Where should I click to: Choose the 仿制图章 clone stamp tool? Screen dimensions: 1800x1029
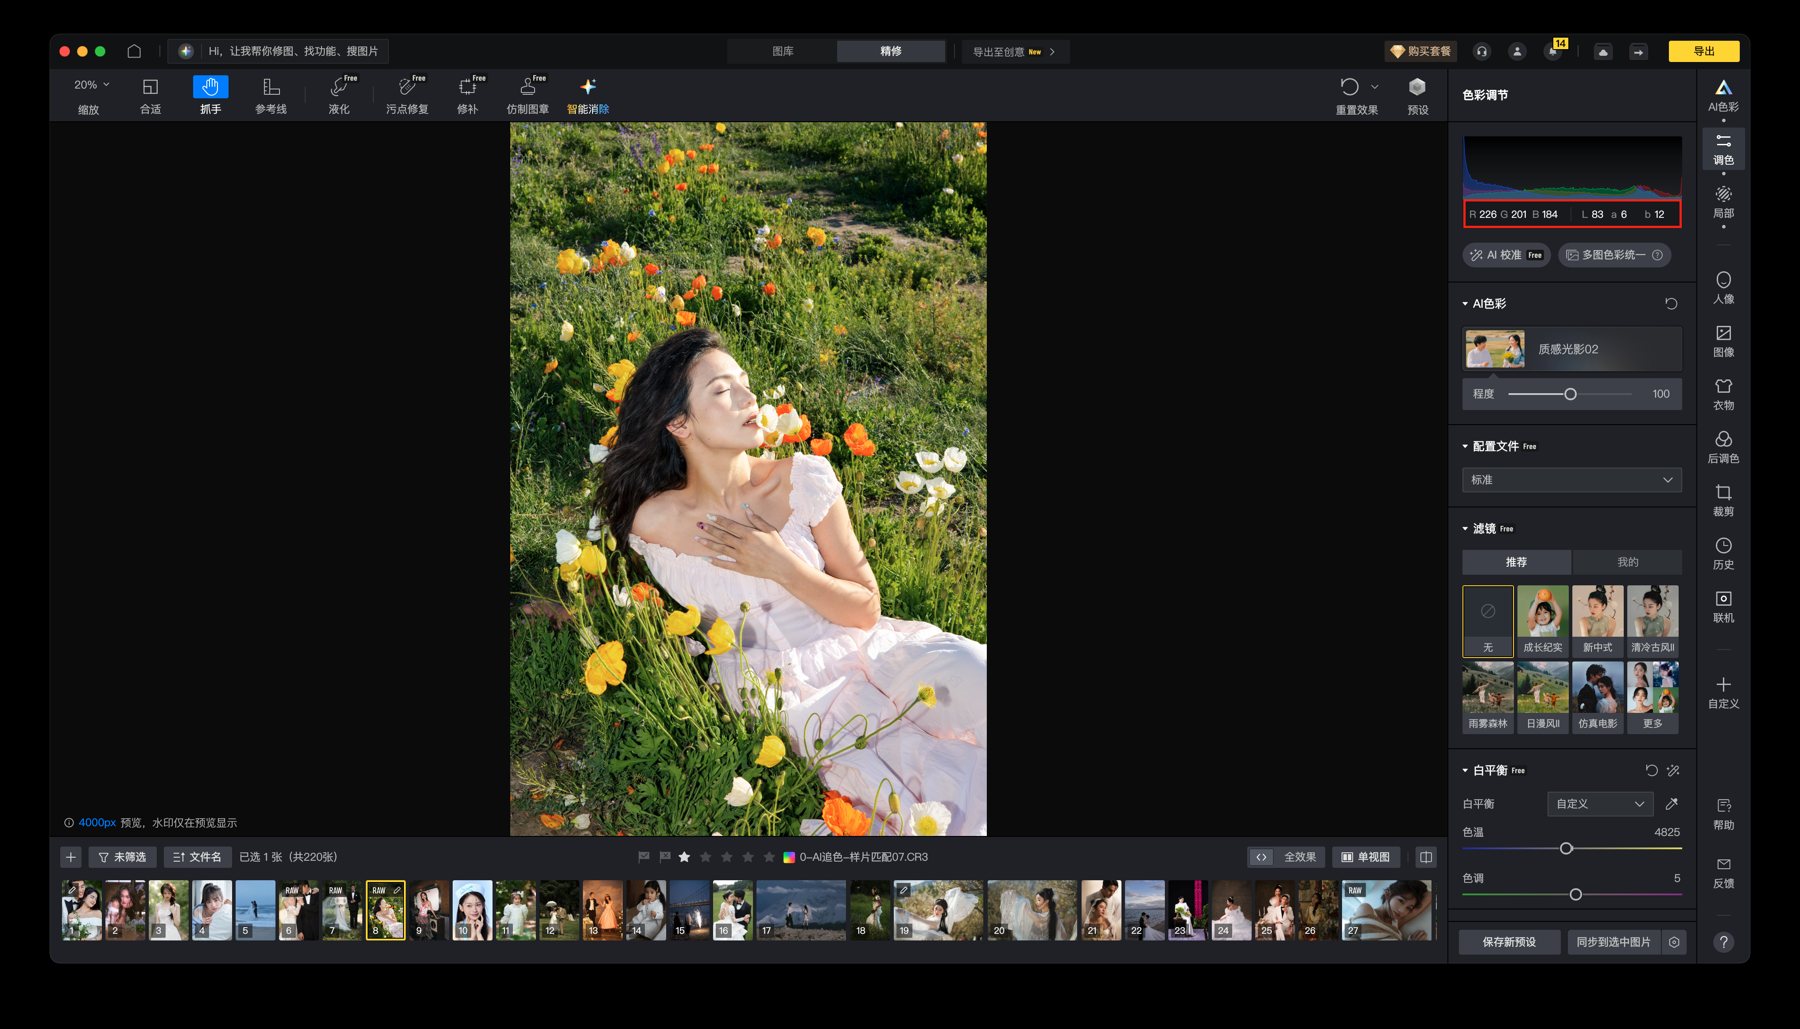tap(527, 94)
